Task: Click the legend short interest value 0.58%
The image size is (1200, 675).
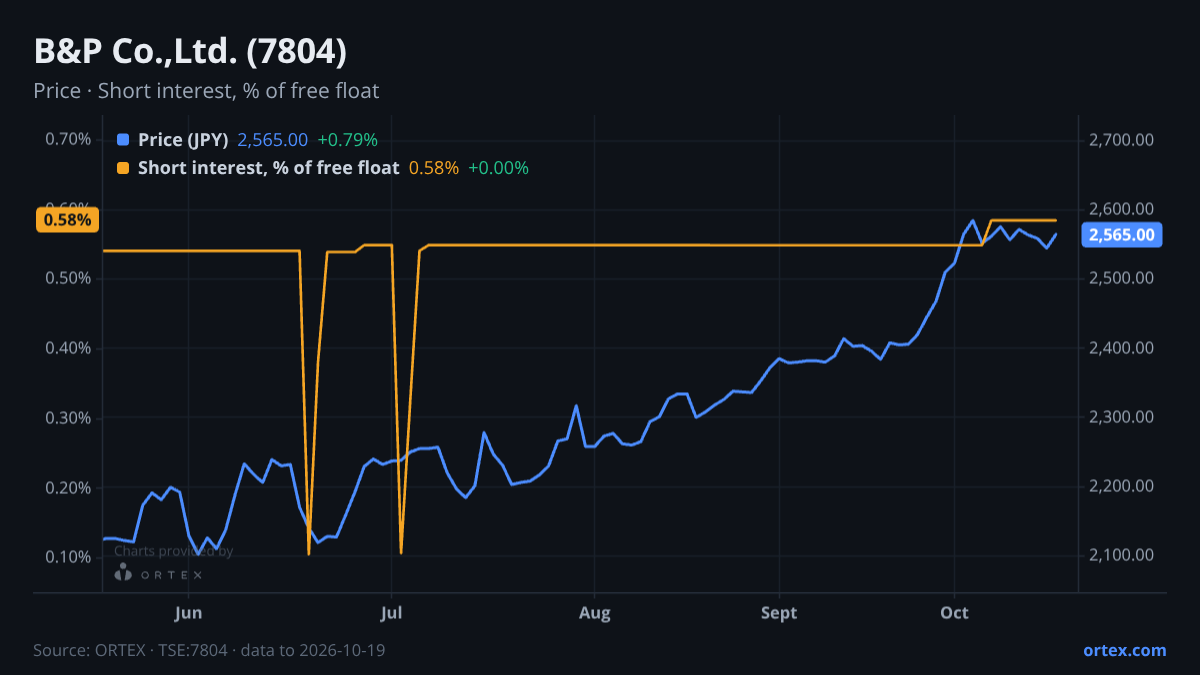Action: click(x=434, y=168)
